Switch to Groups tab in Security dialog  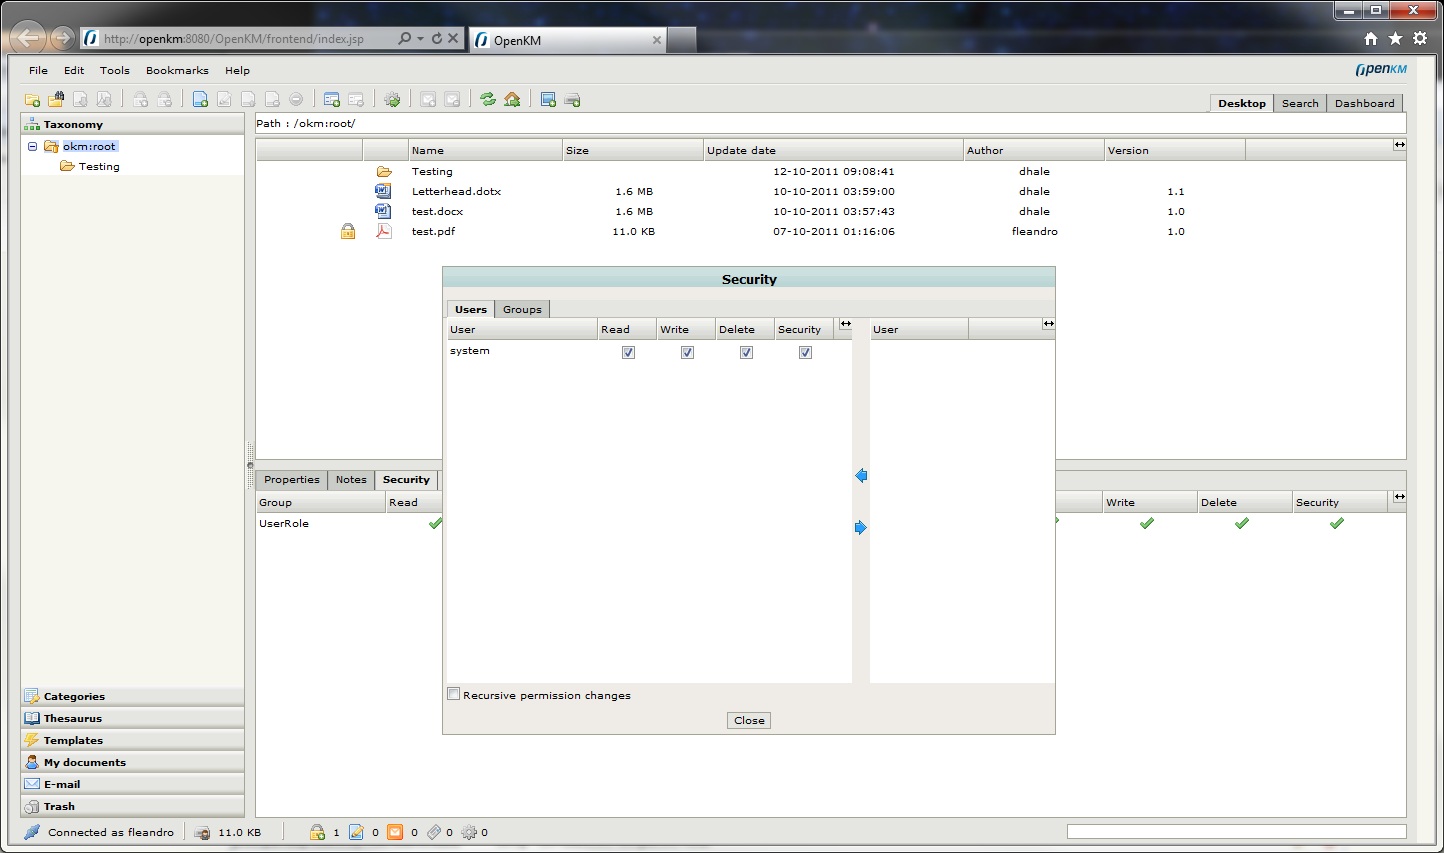[522, 310]
